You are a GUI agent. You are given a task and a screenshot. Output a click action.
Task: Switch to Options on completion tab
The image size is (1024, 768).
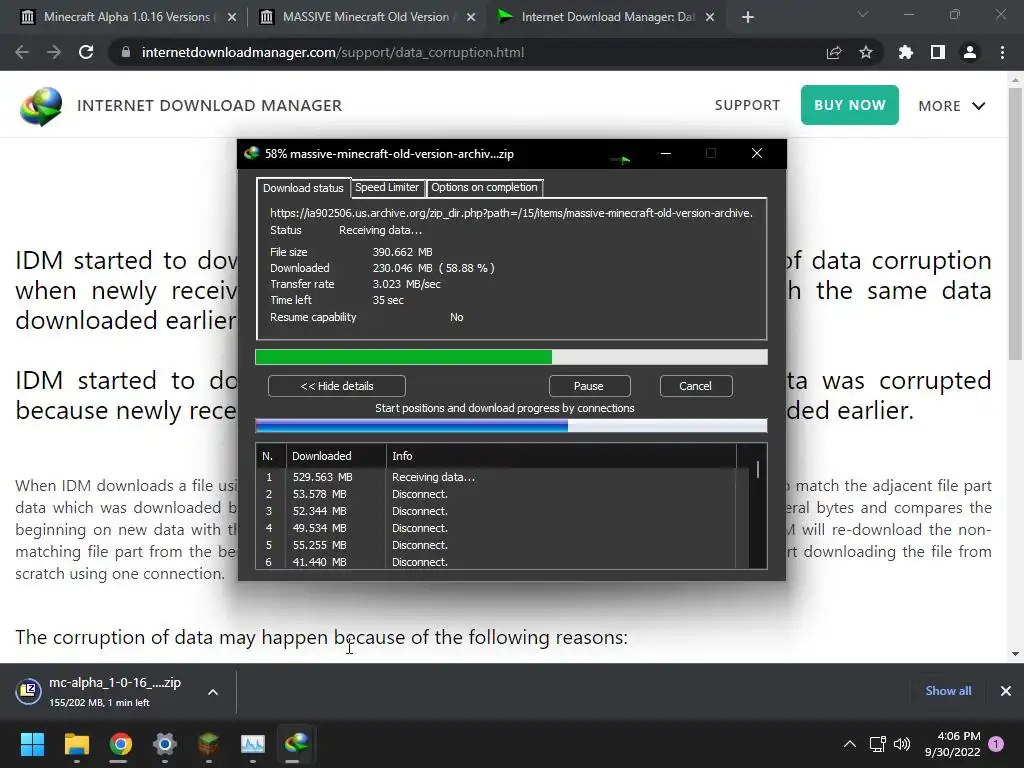pyautogui.click(x=484, y=187)
